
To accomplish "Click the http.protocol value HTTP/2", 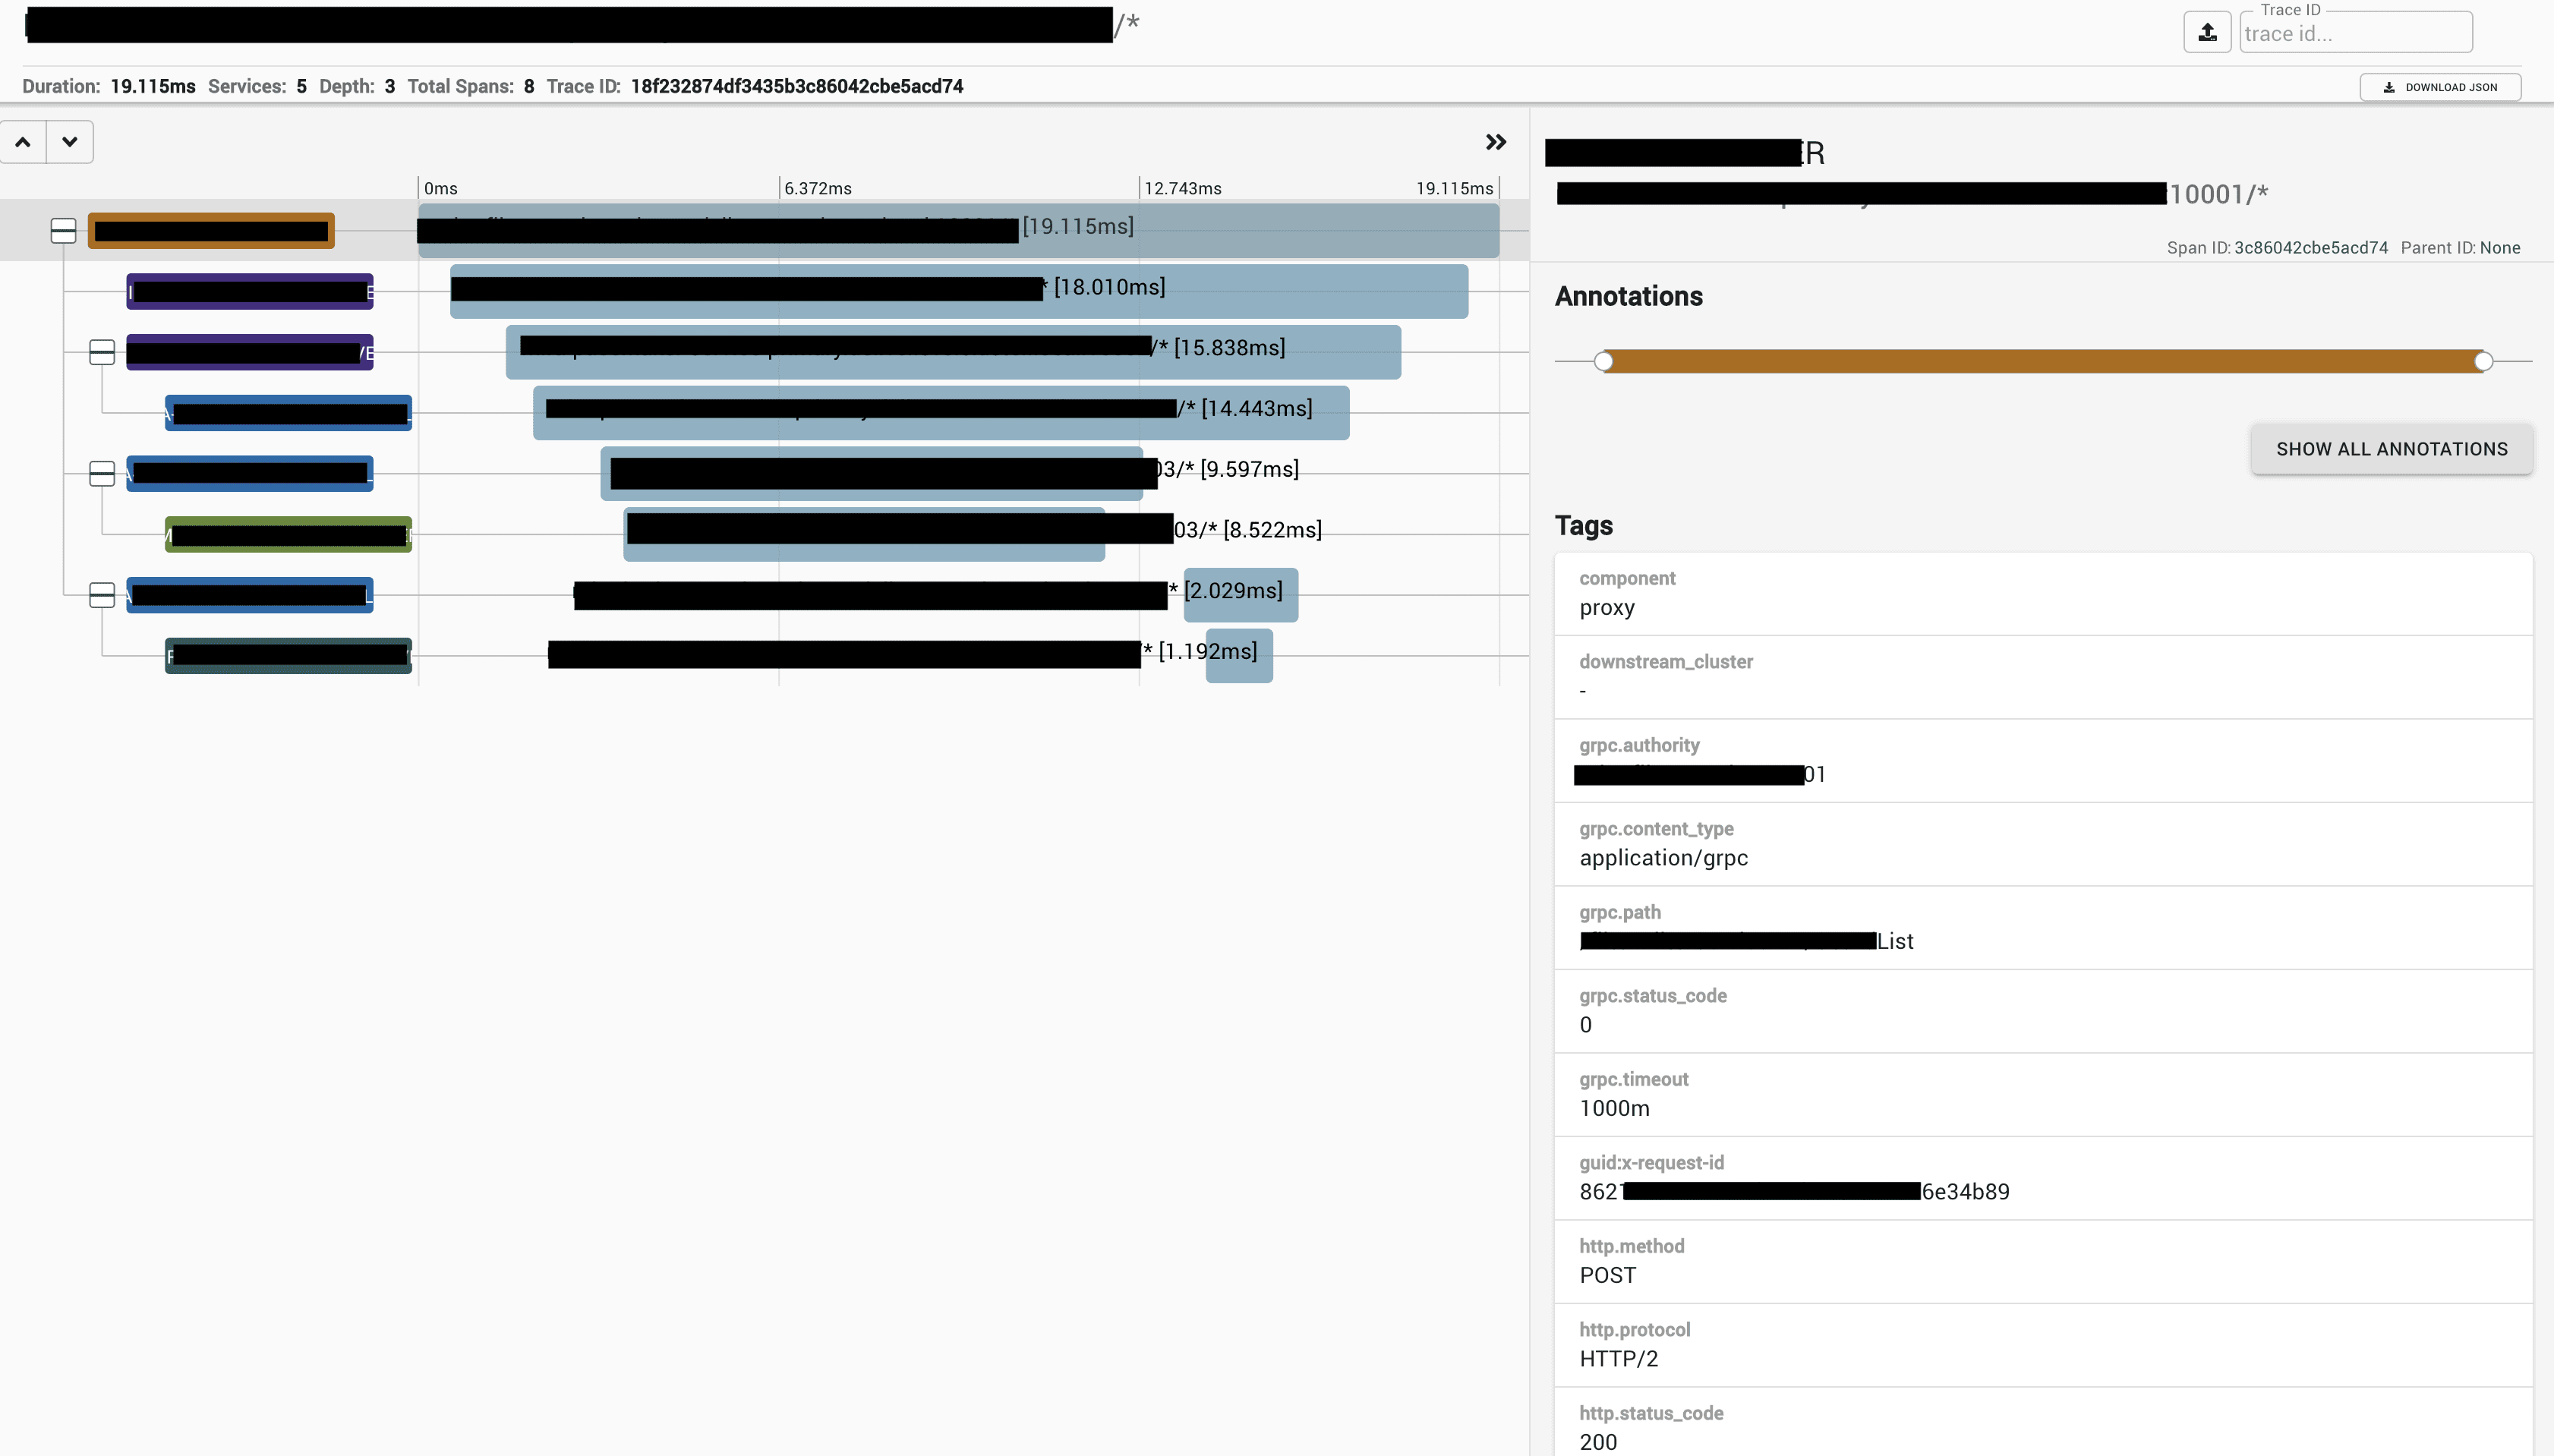I will click(x=1619, y=1359).
